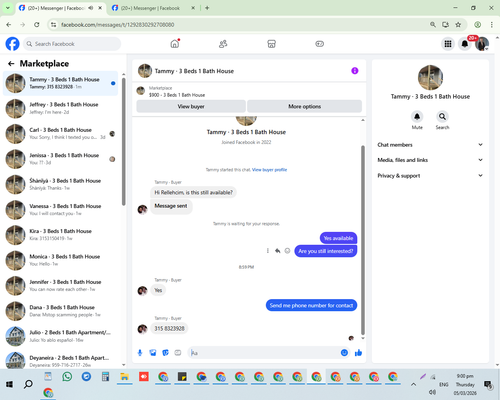The height and width of the screenshot is (400, 500).
Task: Open the Marketplace icon in top nav
Action: tap(272, 44)
